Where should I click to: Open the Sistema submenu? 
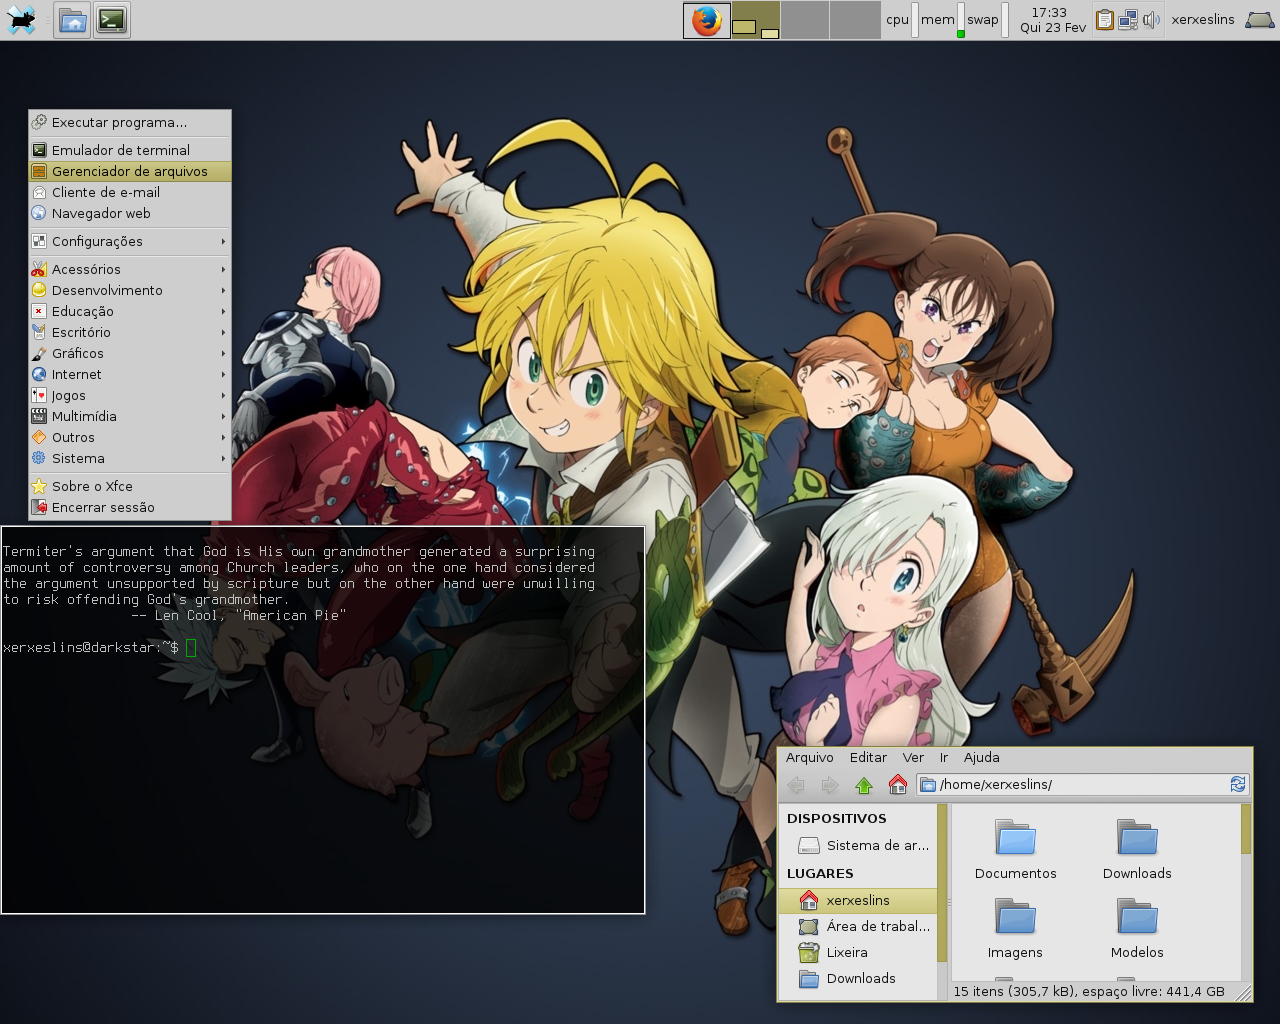coord(130,458)
